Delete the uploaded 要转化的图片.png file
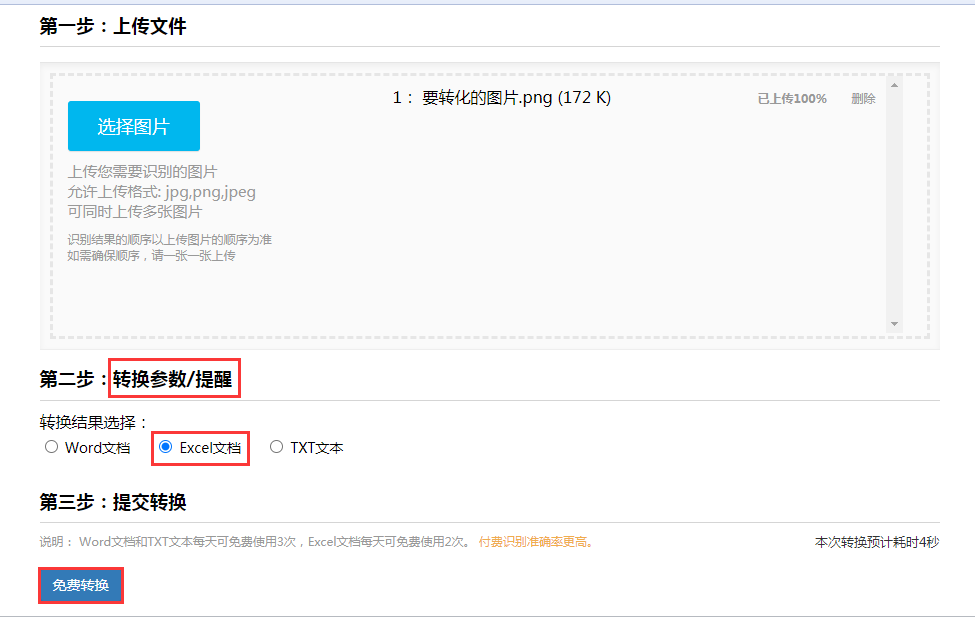The height and width of the screenshot is (617, 975). tap(863, 98)
